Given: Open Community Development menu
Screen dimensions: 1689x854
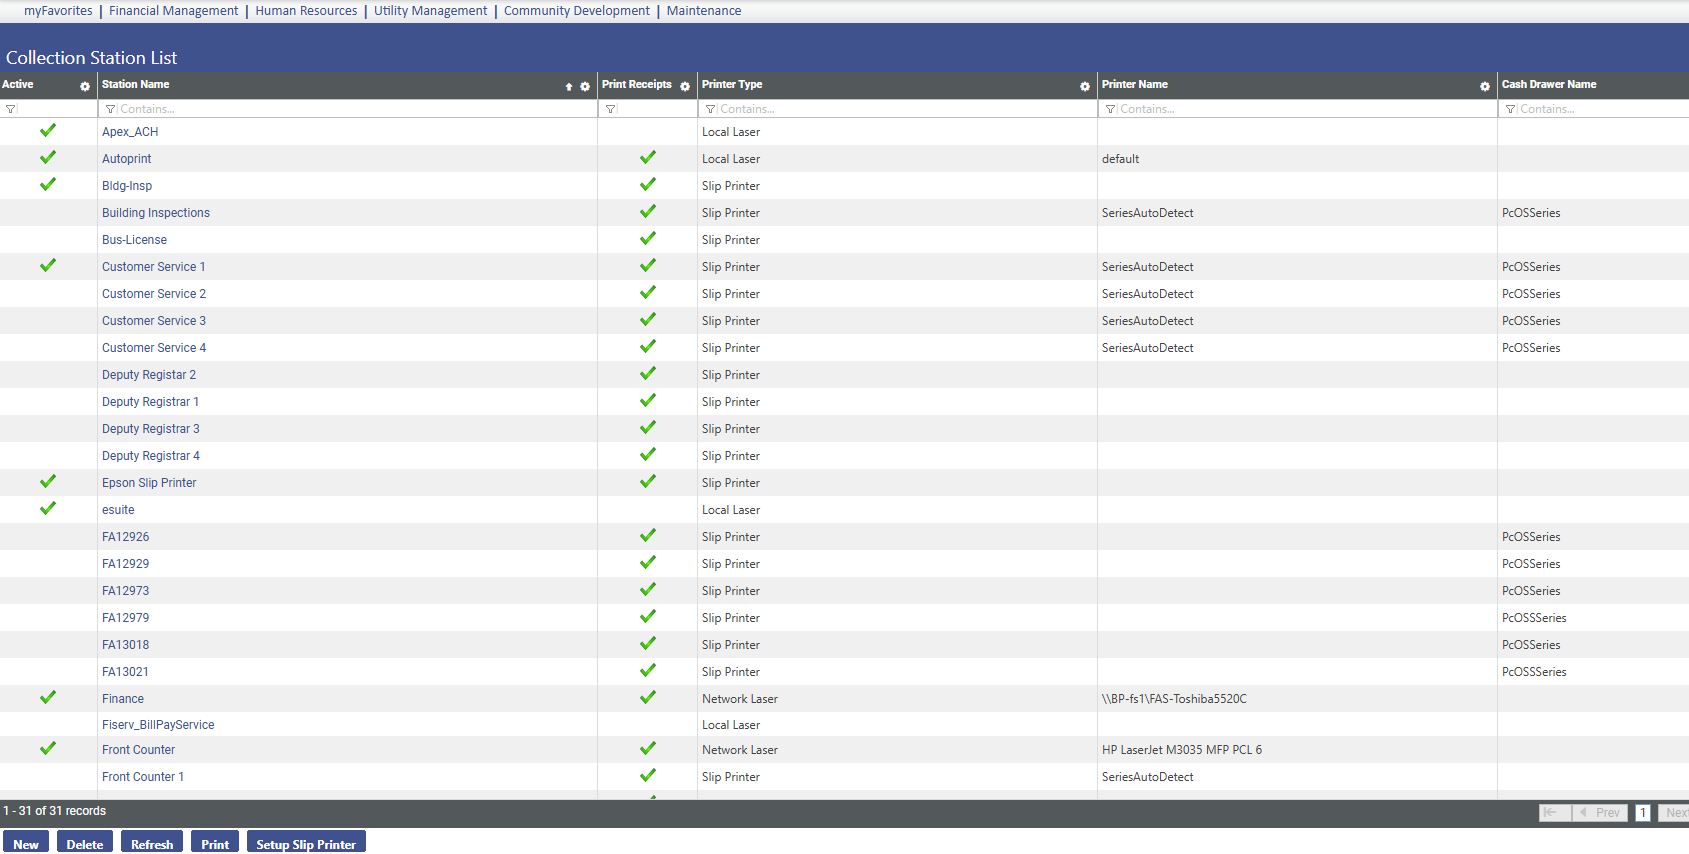Looking at the screenshot, I should [577, 11].
